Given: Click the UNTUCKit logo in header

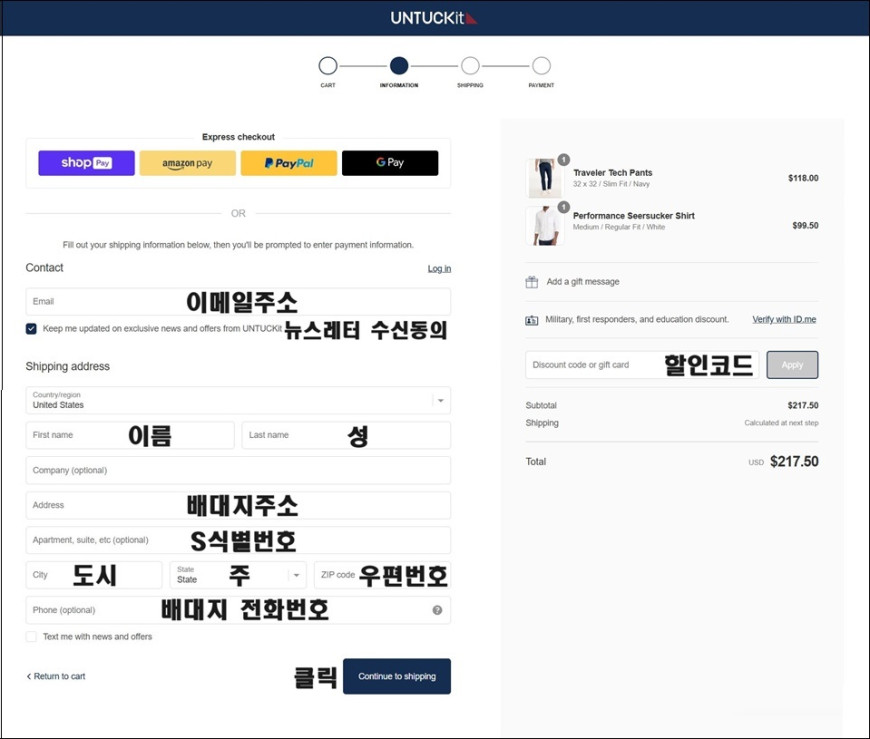Looking at the screenshot, I should (x=433, y=18).
